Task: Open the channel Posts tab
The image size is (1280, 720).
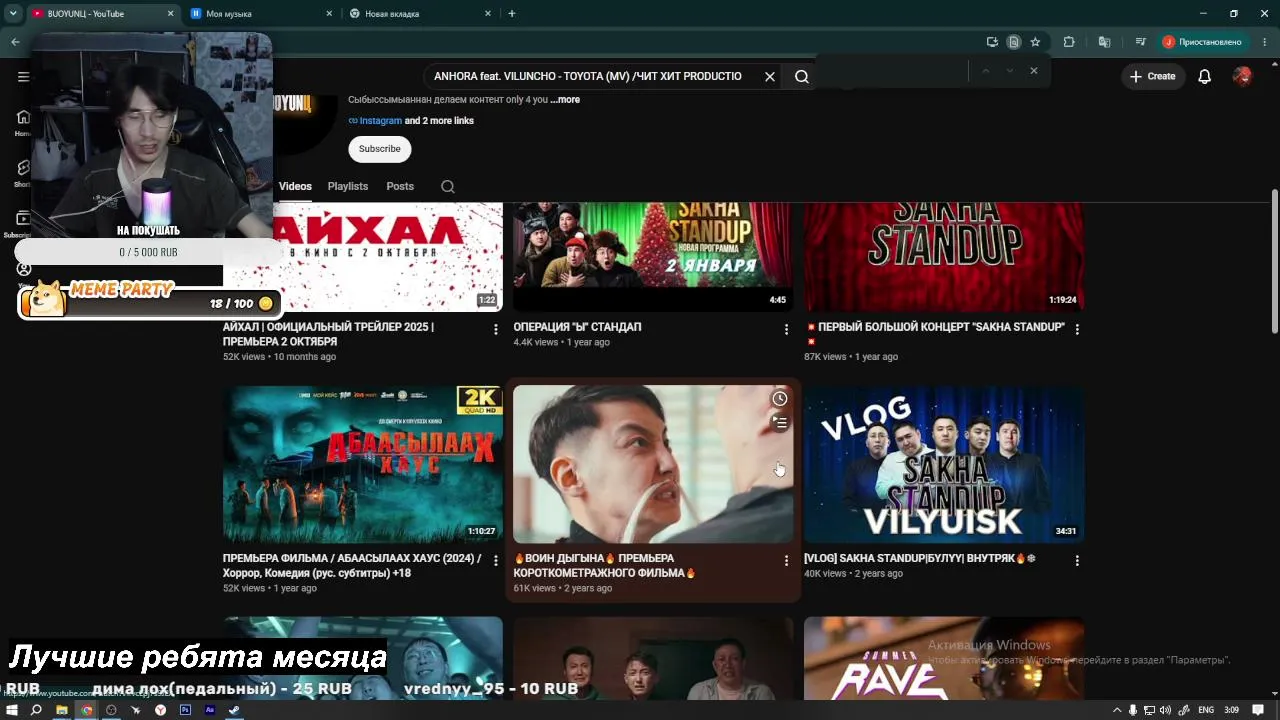Action: 400,186
